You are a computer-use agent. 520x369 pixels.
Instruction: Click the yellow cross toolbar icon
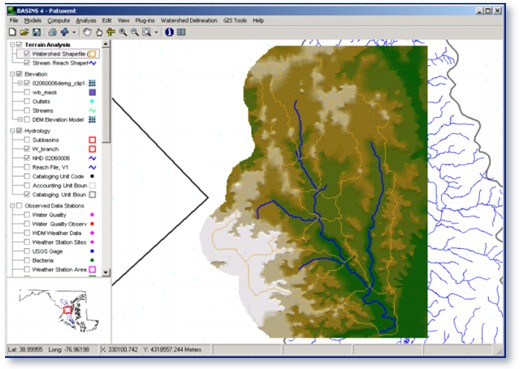tap(111, 32)
